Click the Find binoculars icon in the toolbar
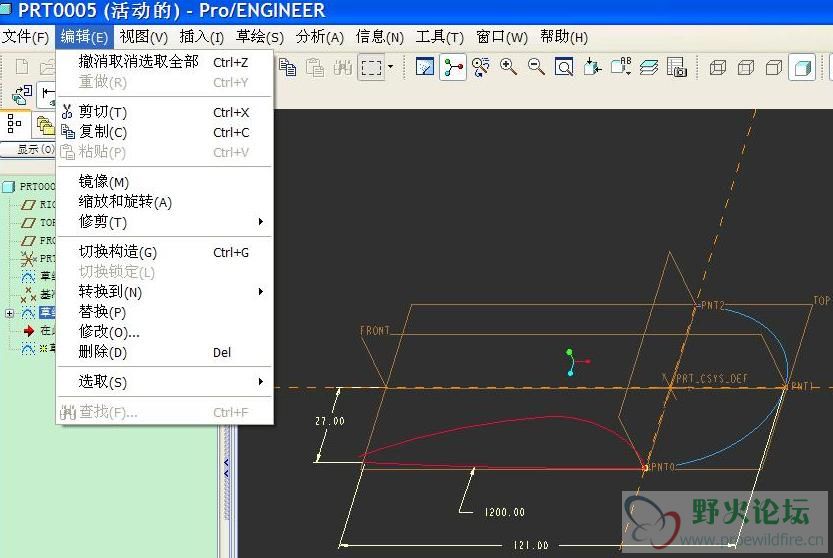 (343, 67)
